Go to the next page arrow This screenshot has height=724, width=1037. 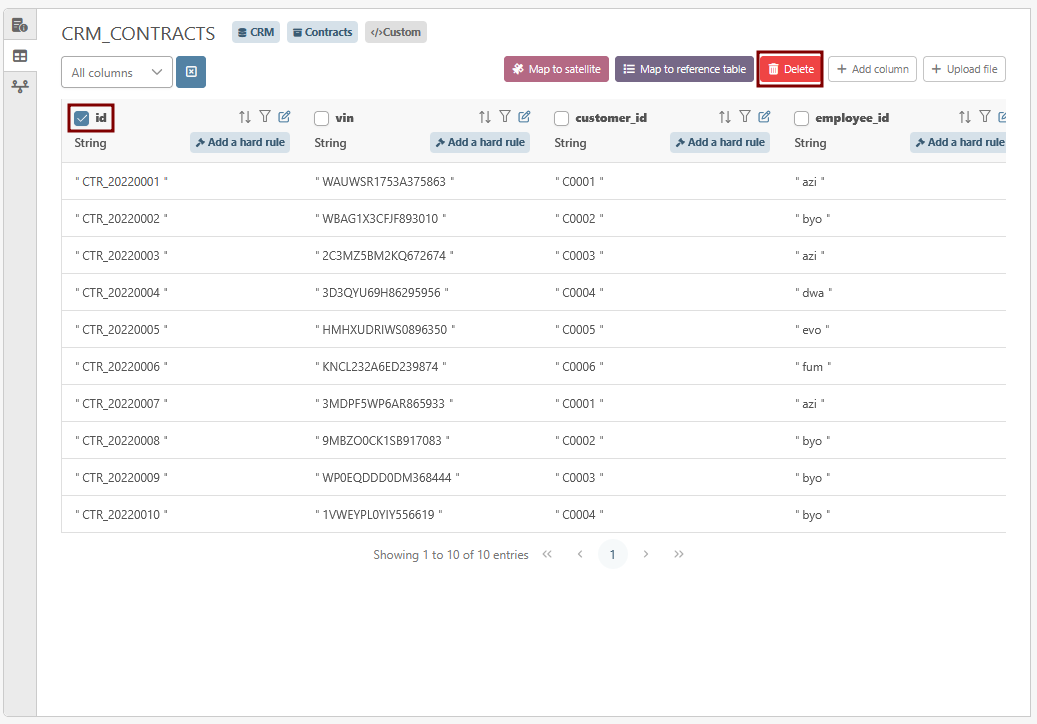[x=646, y=554]
